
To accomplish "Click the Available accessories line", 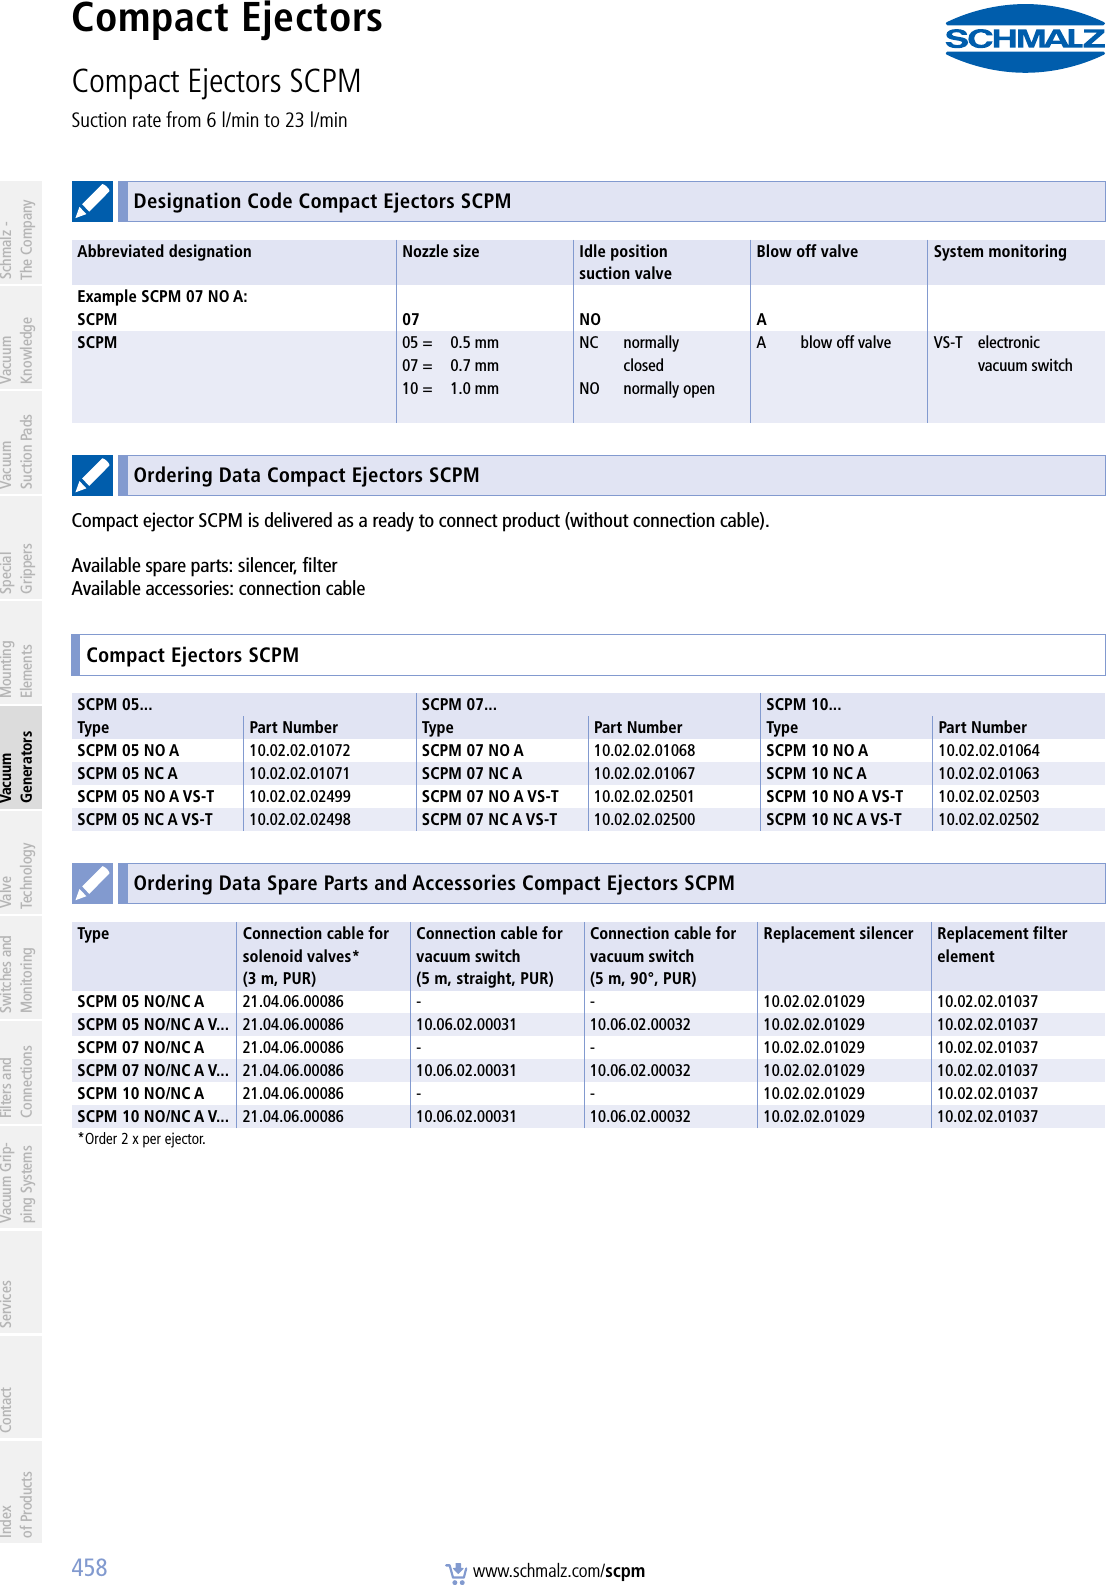I will (x=218, y=589).
